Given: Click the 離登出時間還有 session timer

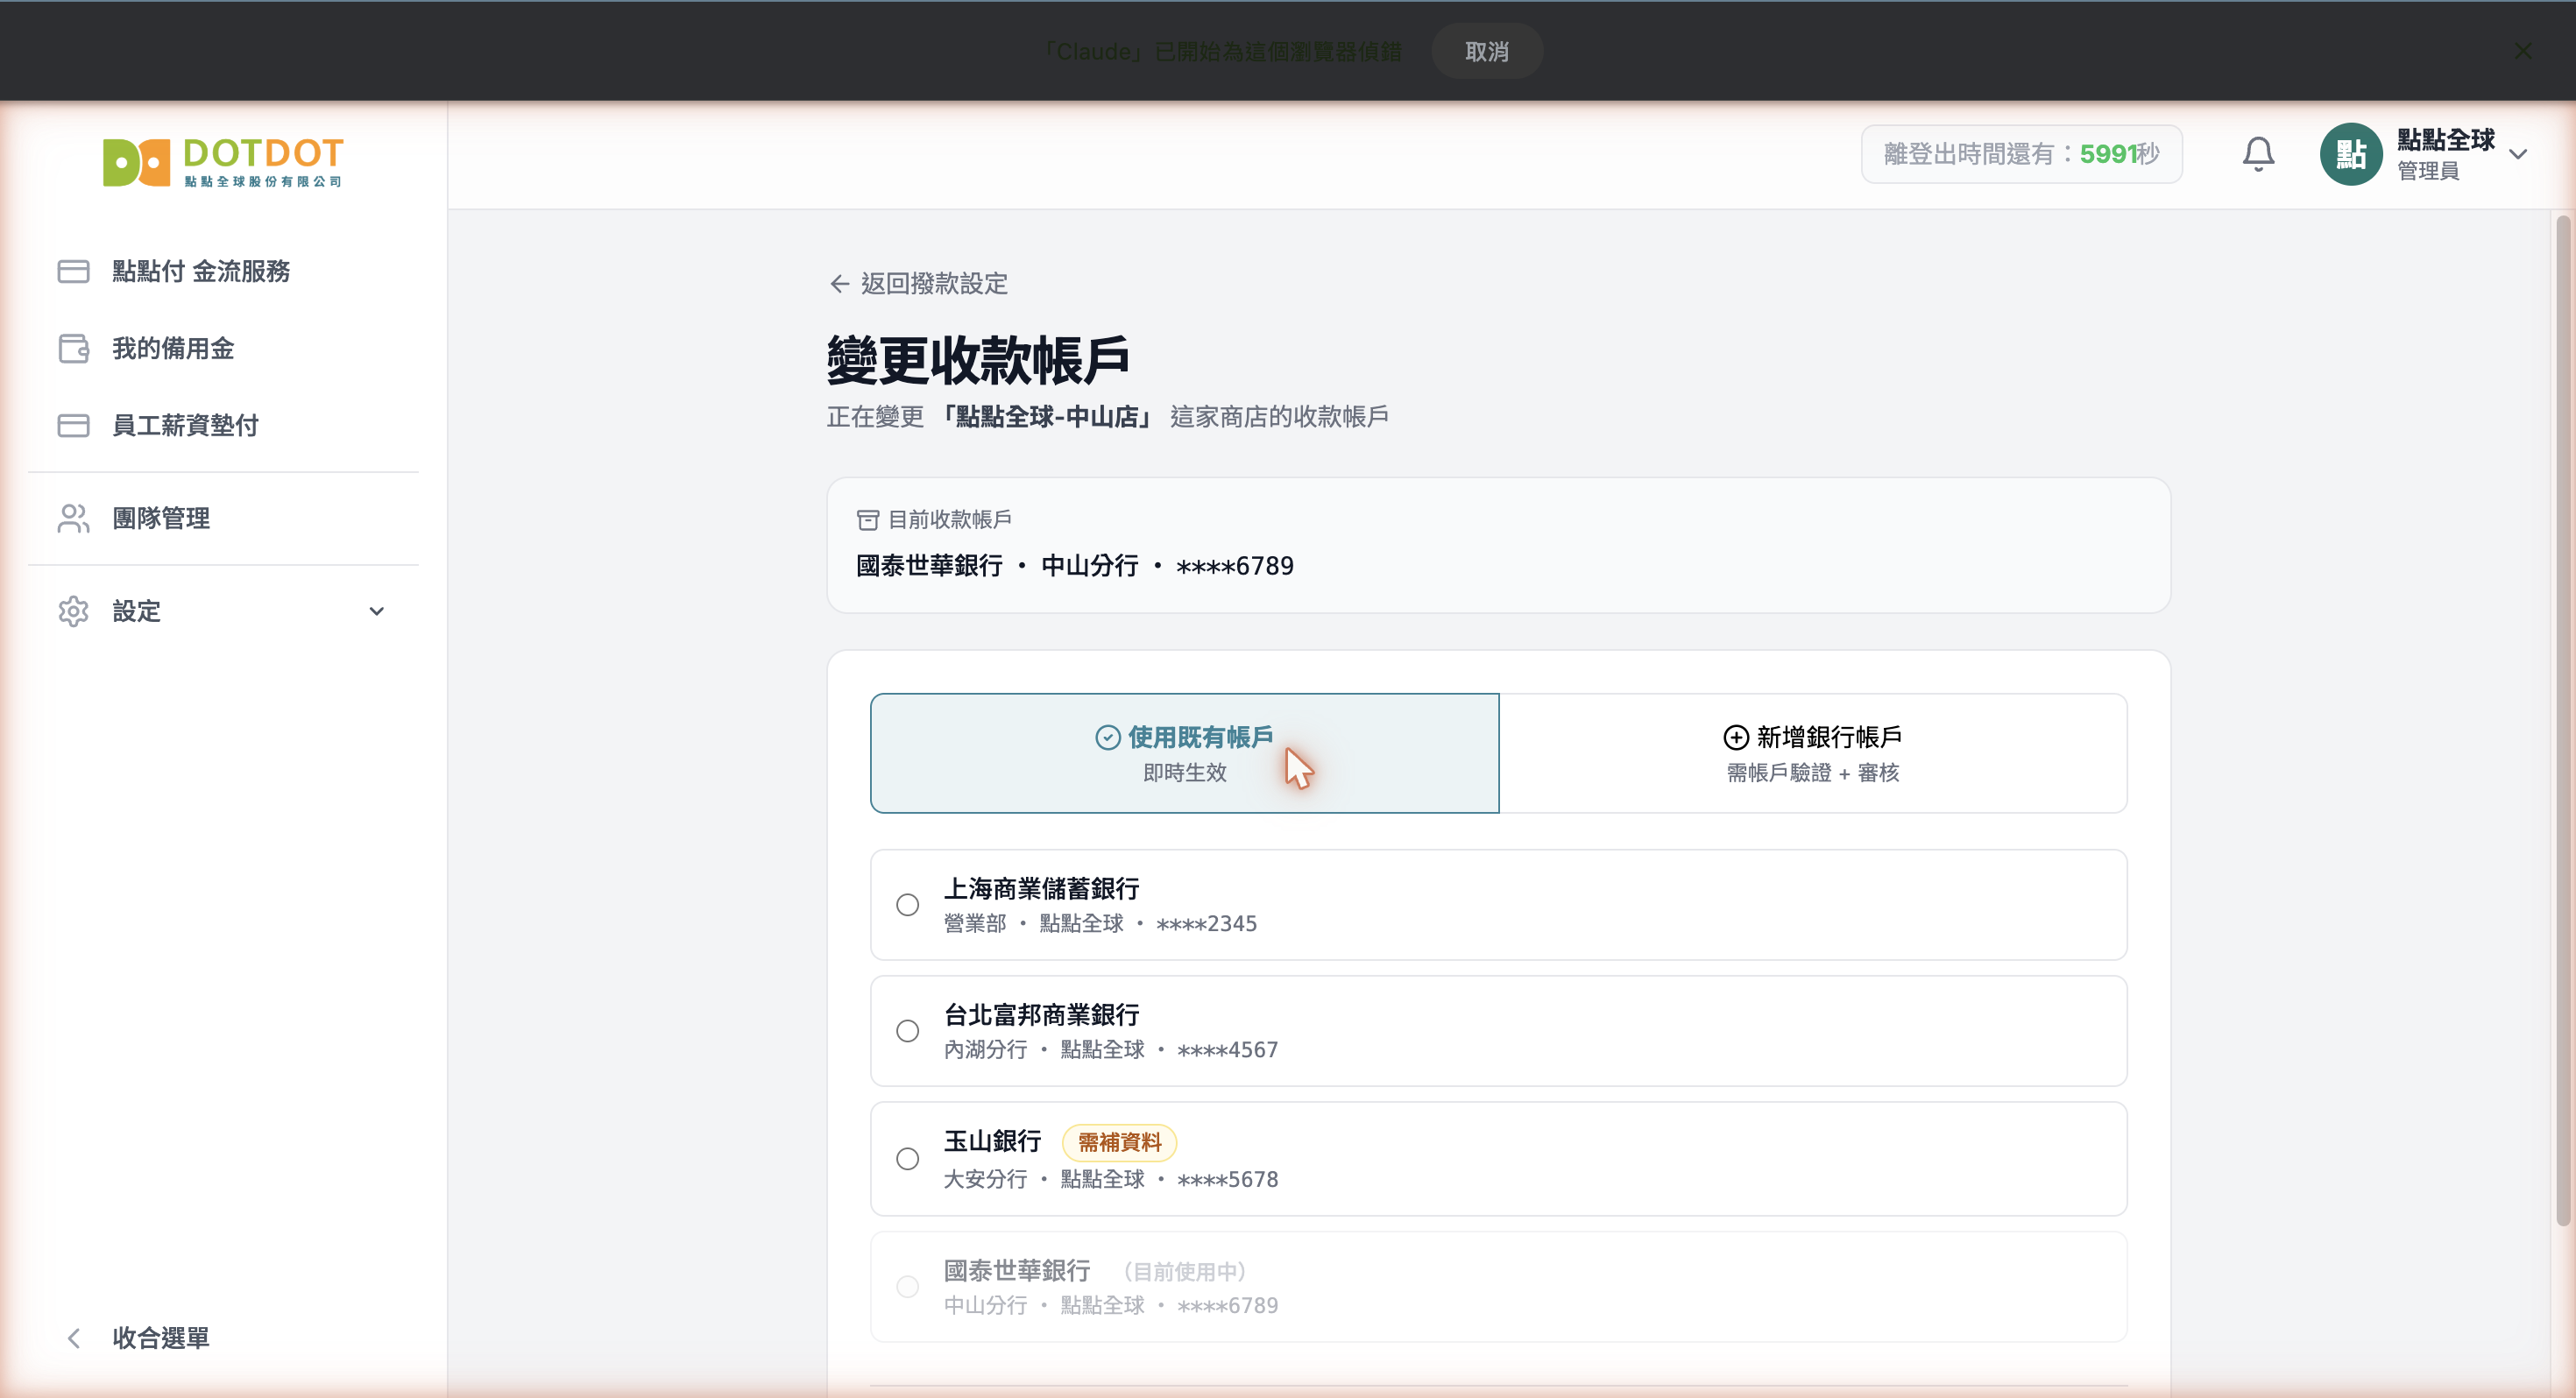Looking at the screenshot, I should coord(2021,154).
